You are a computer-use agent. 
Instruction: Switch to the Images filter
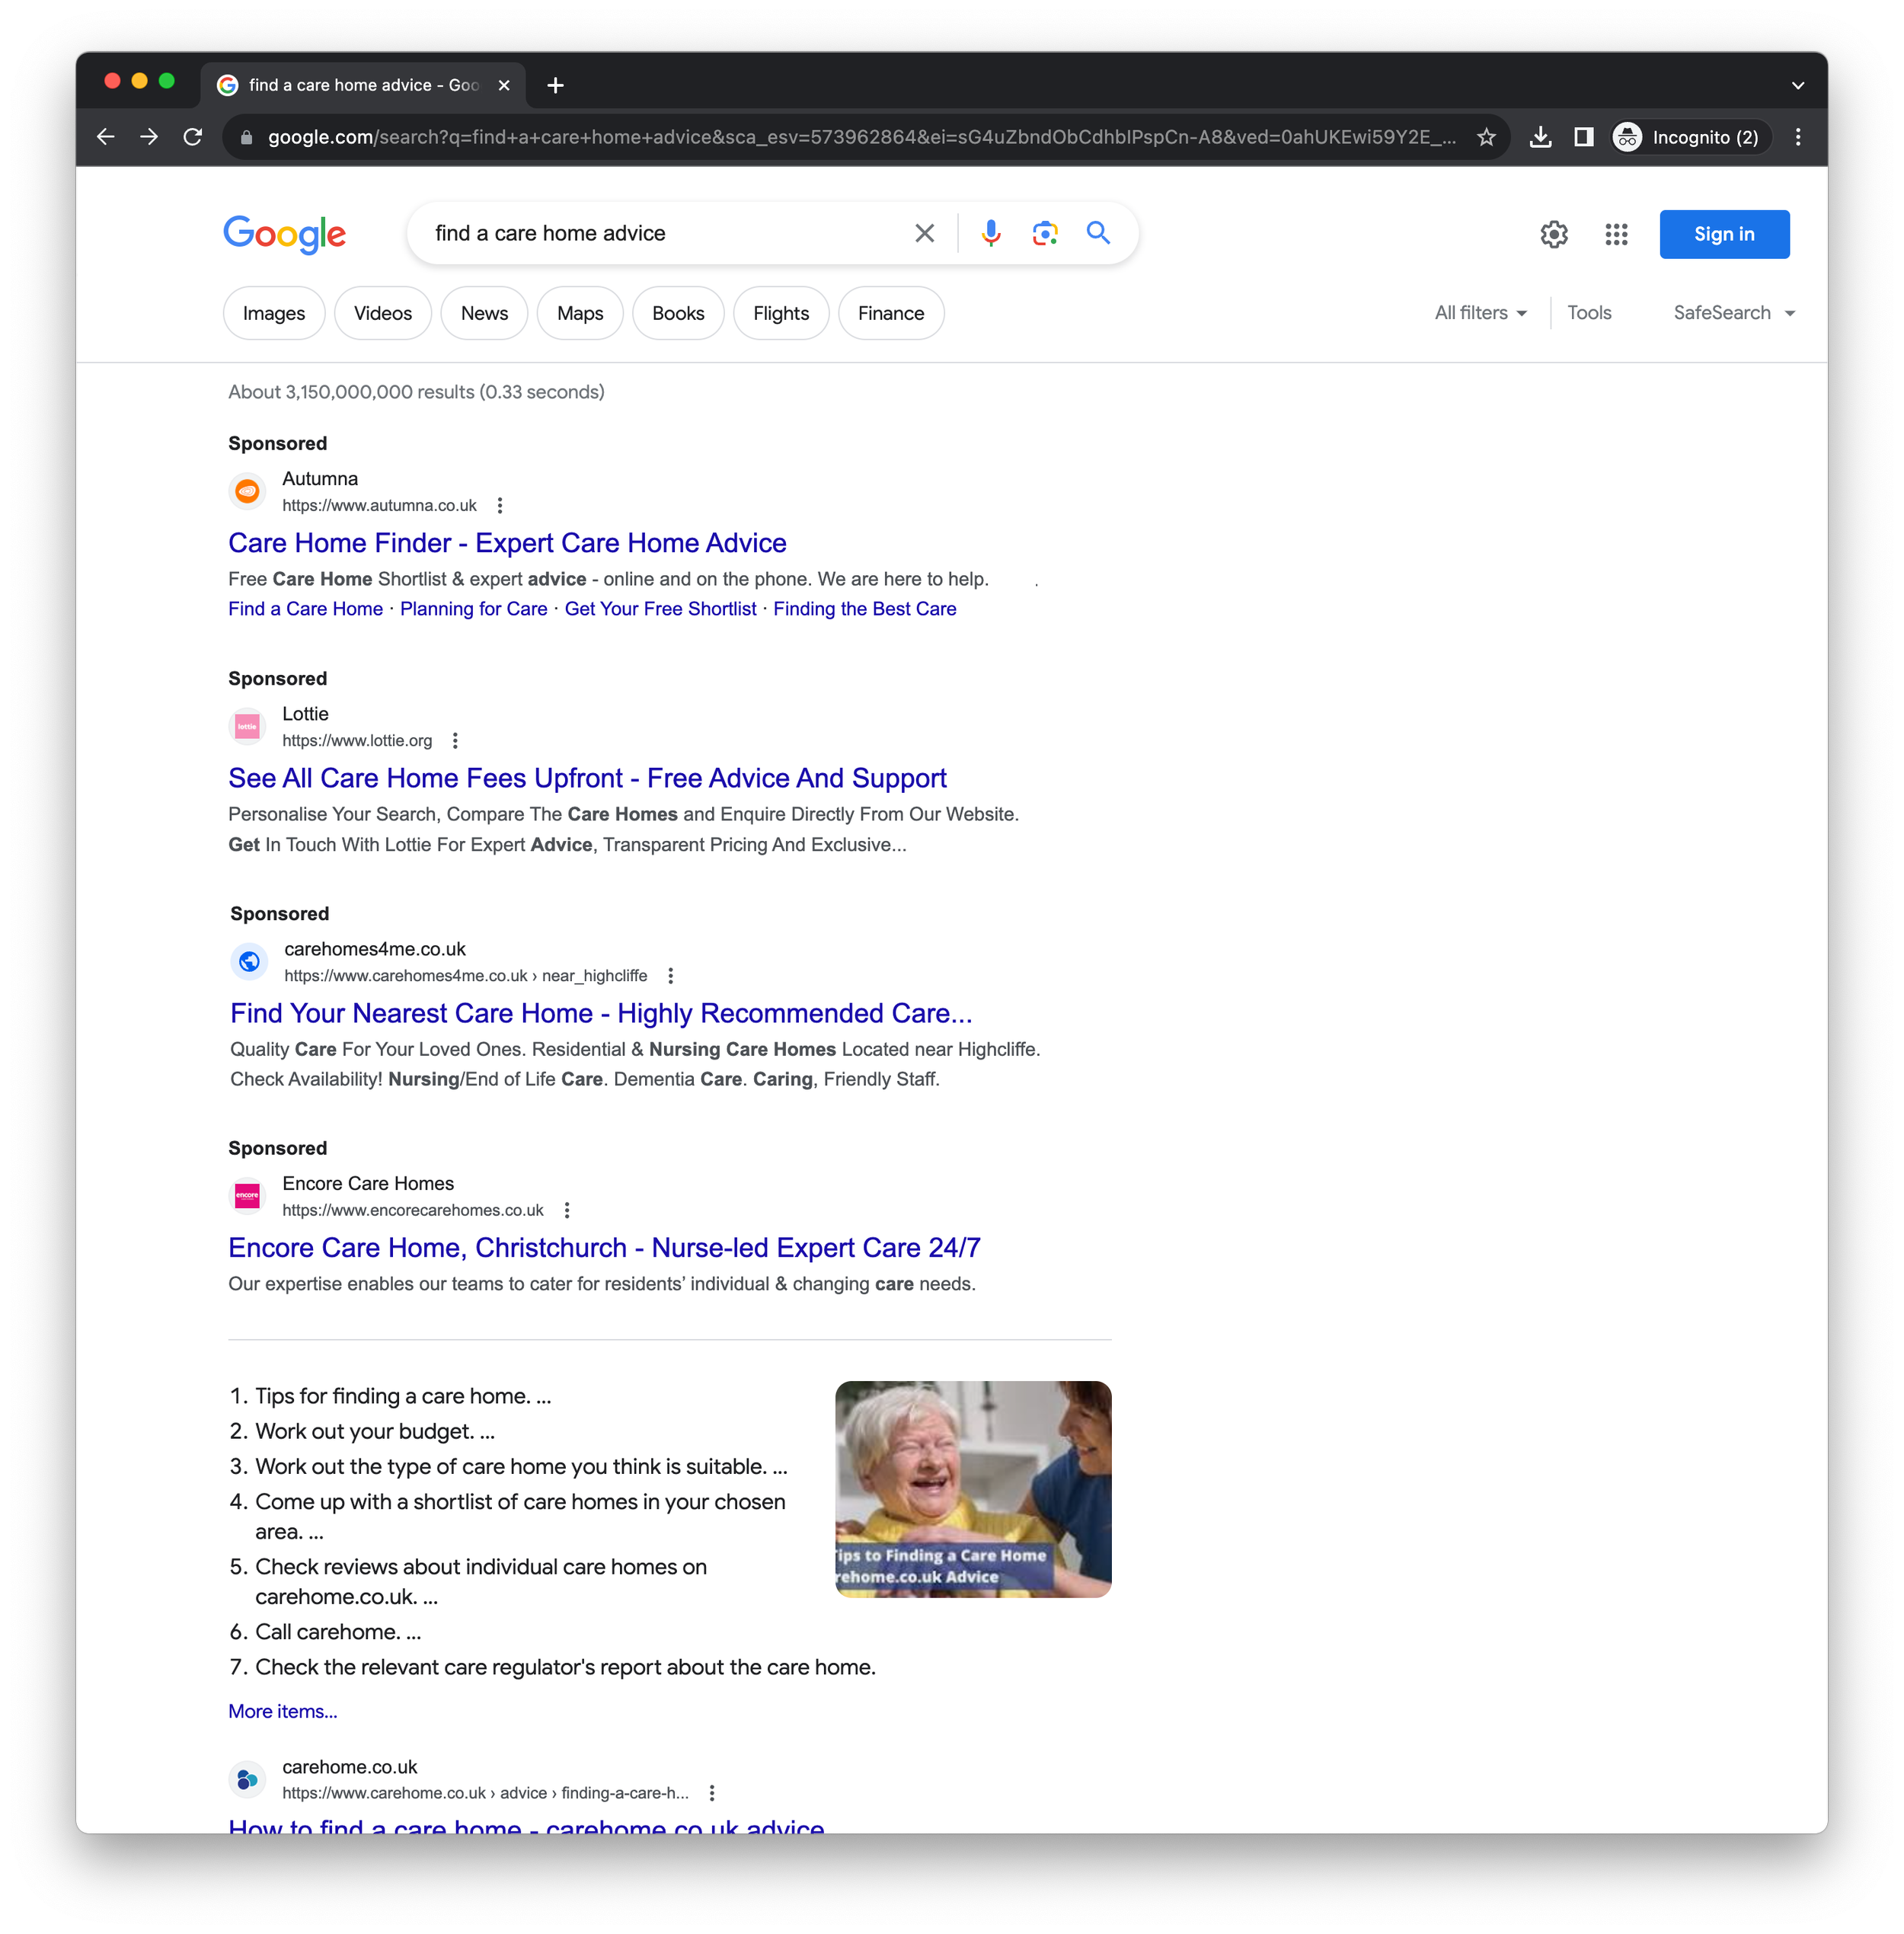click(274, 313)
